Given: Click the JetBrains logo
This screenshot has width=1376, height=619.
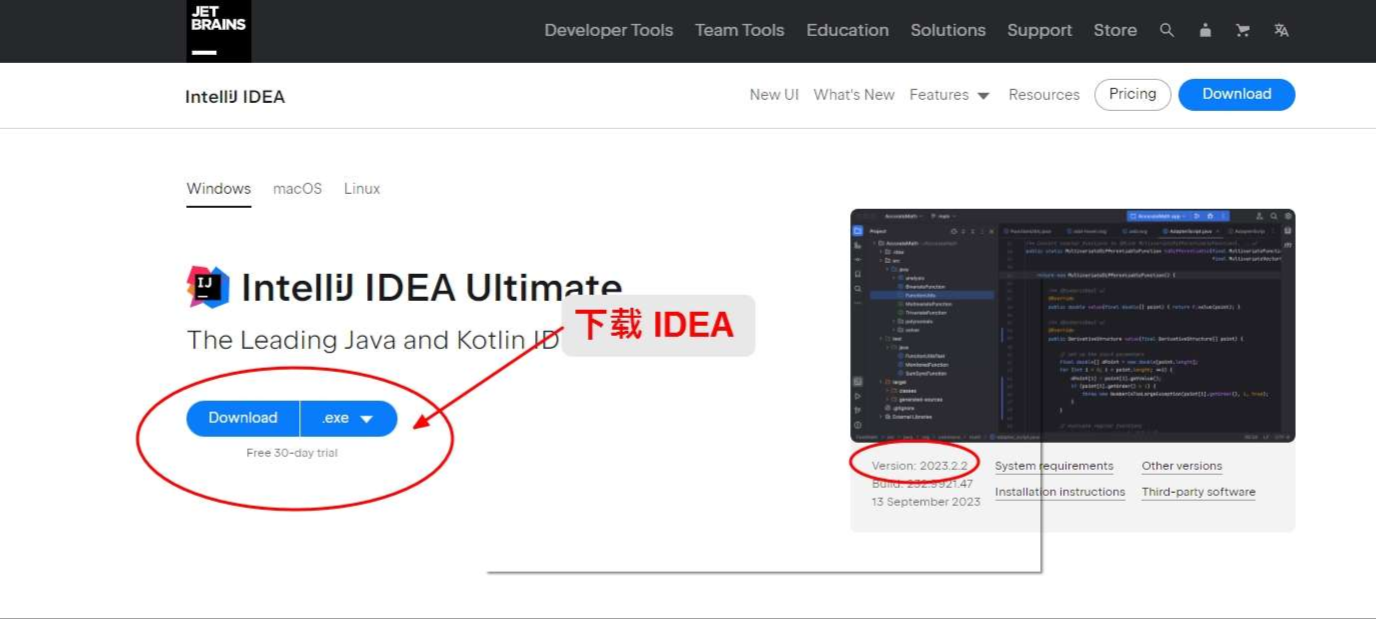Looking at the screenshot, I should 218,31.
